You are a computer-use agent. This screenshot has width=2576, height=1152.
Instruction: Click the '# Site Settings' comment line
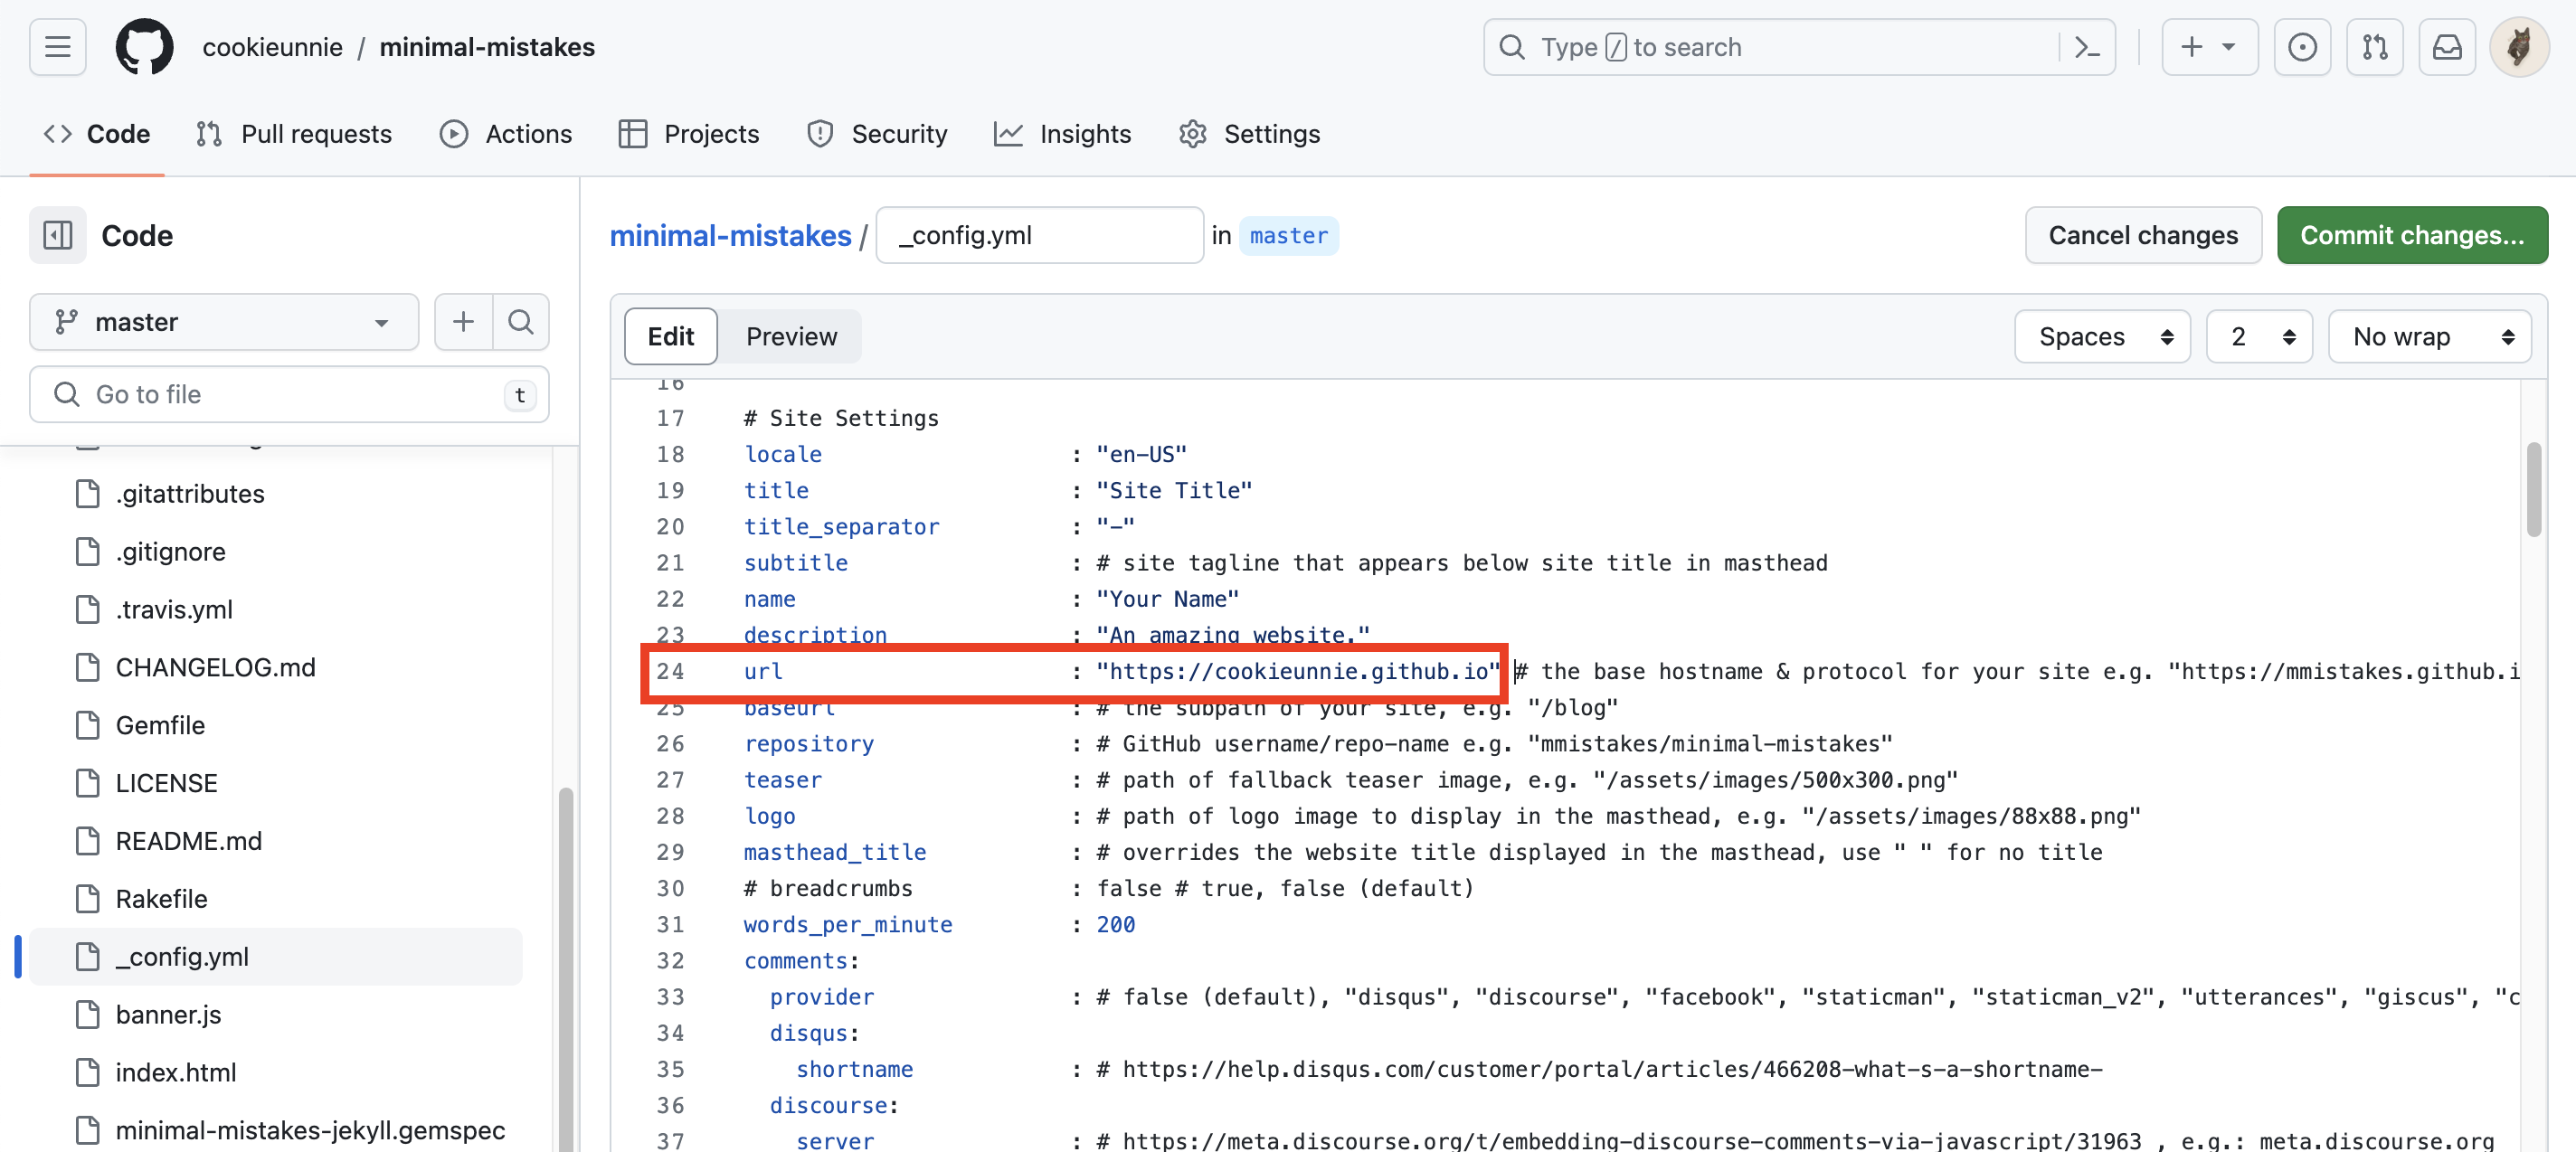[841, 418]
